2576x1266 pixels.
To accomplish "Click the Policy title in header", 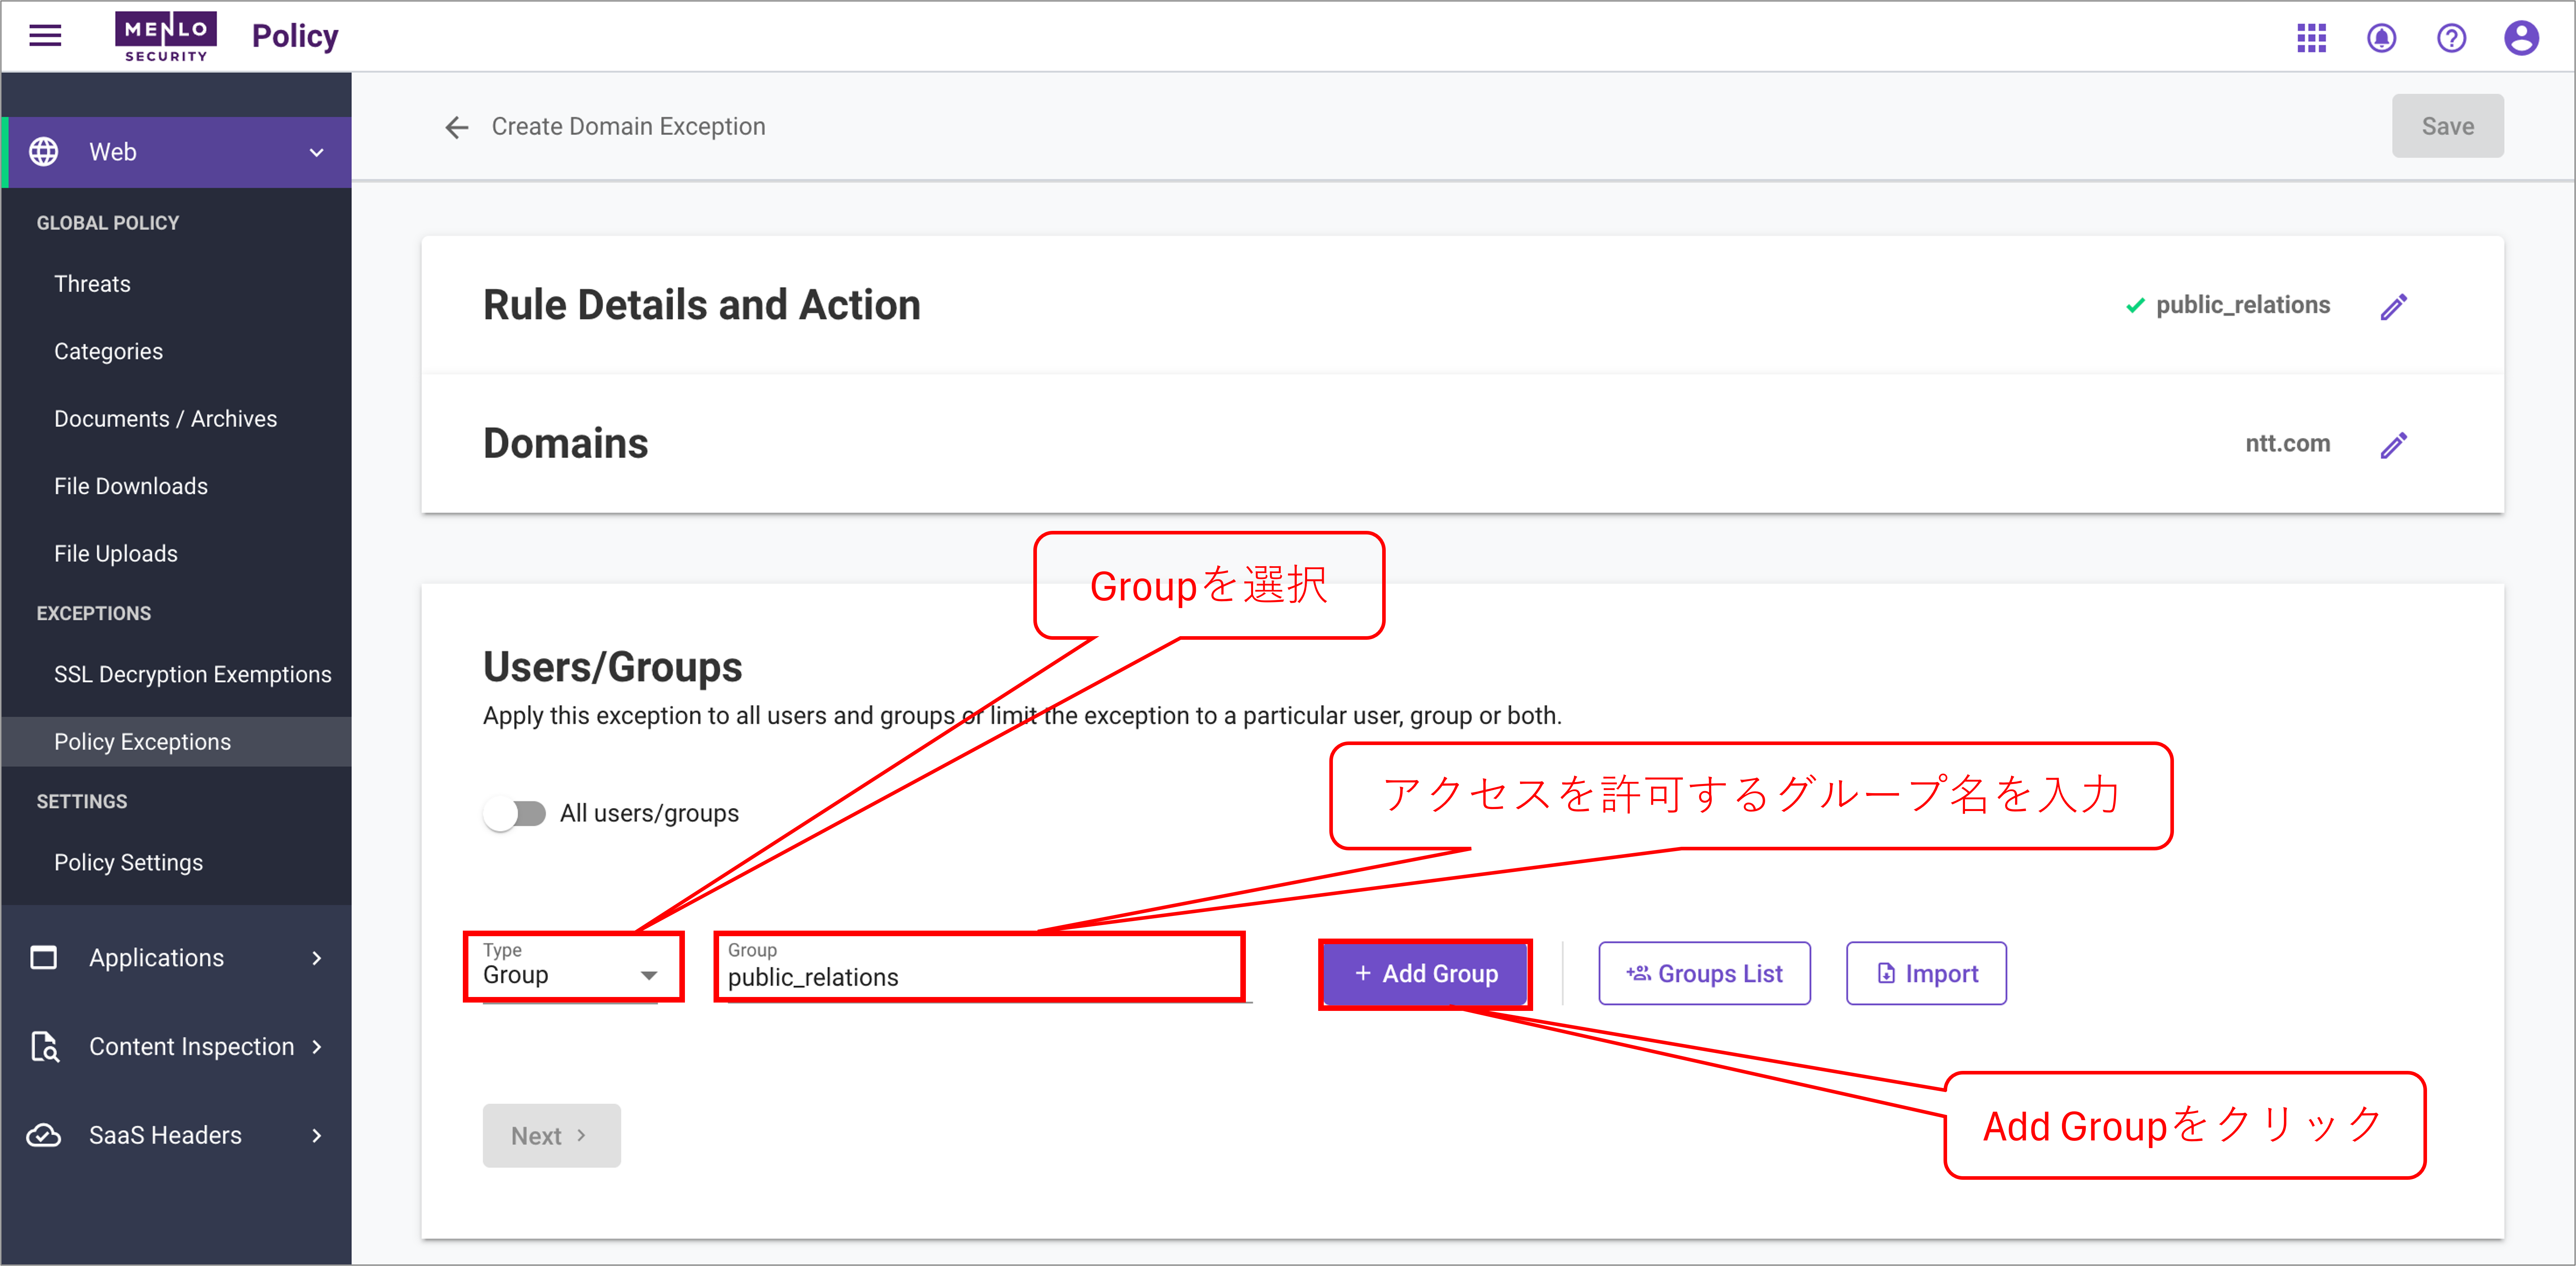I will (x=295, y=36).
